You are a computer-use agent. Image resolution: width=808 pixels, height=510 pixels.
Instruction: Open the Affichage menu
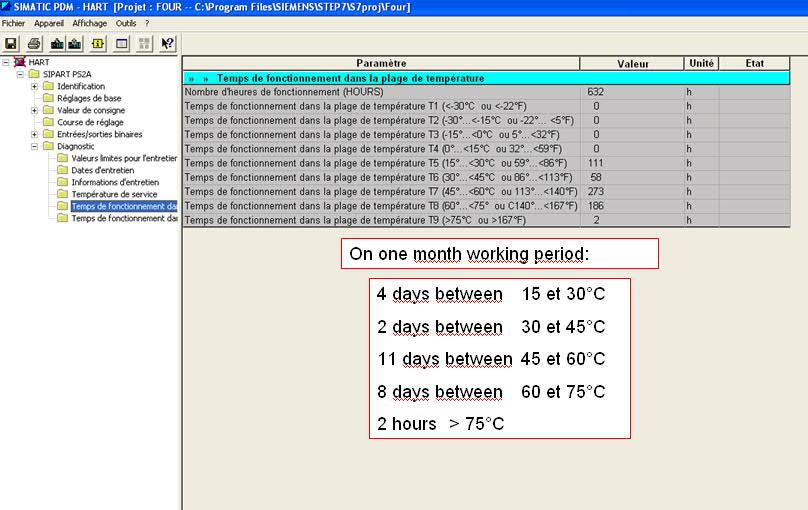(90, 23)
